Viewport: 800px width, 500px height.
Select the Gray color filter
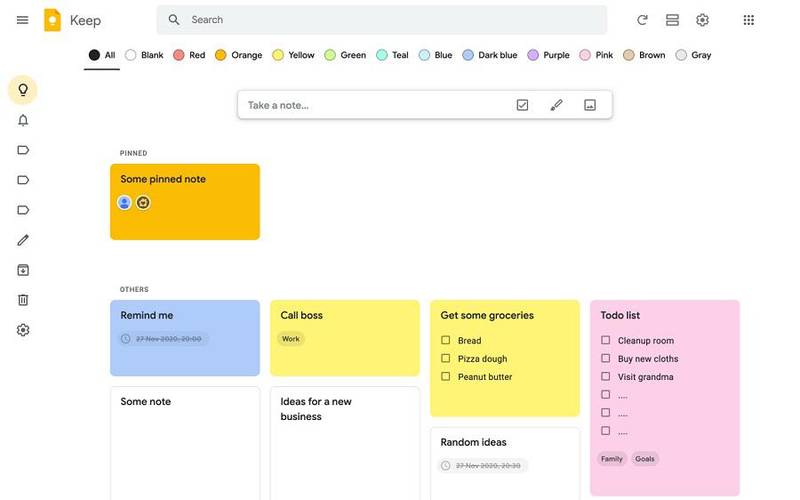(693, 55)
